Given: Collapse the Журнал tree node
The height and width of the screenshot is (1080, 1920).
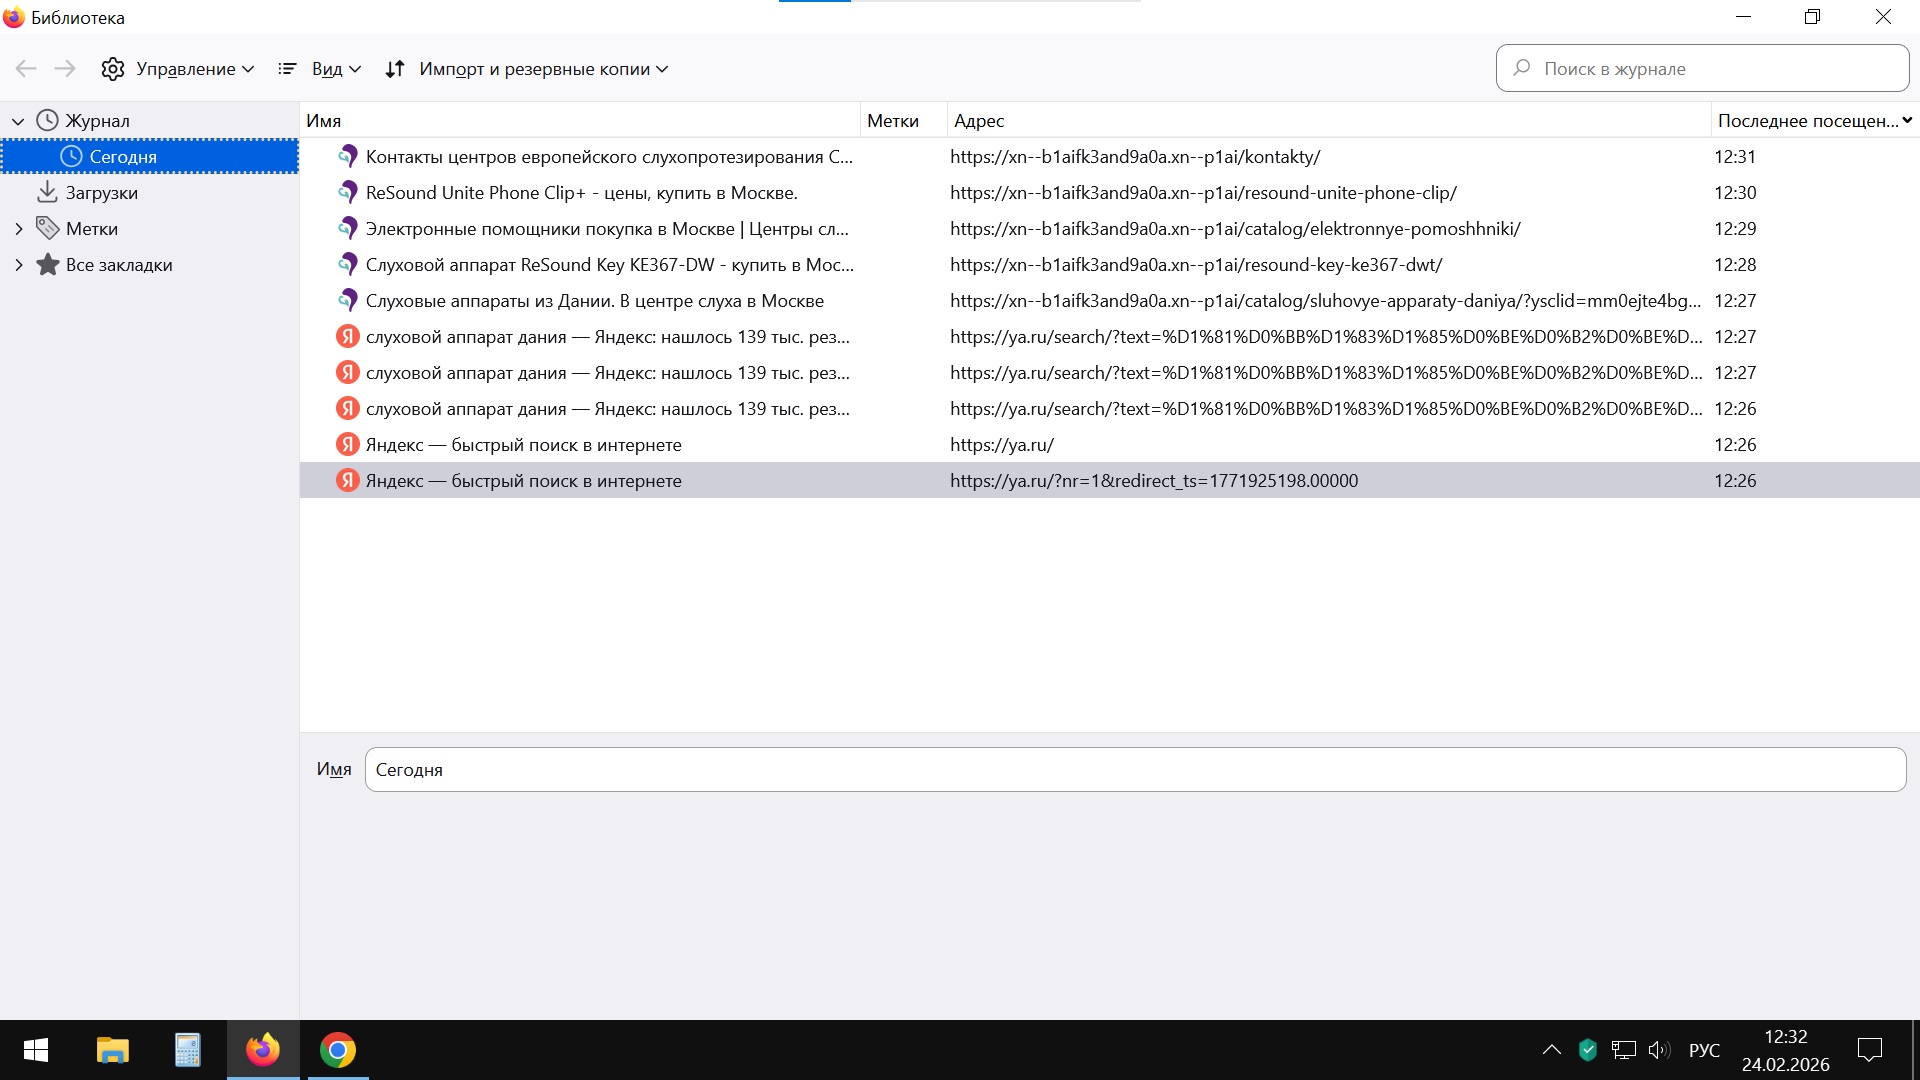Looking at the screenshot, I should click(18, 121).
